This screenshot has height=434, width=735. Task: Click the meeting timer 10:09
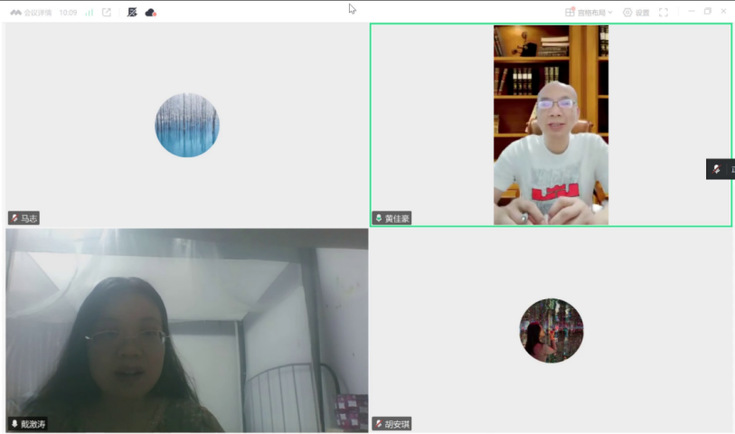(x=68, y=13)
